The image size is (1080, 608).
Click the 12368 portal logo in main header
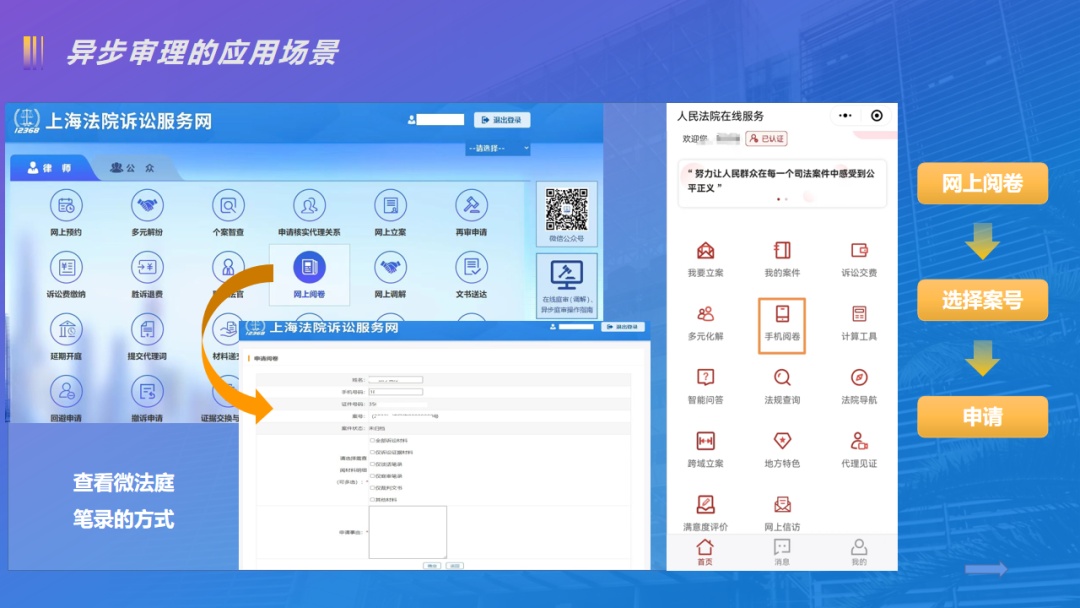pos(26,120)
